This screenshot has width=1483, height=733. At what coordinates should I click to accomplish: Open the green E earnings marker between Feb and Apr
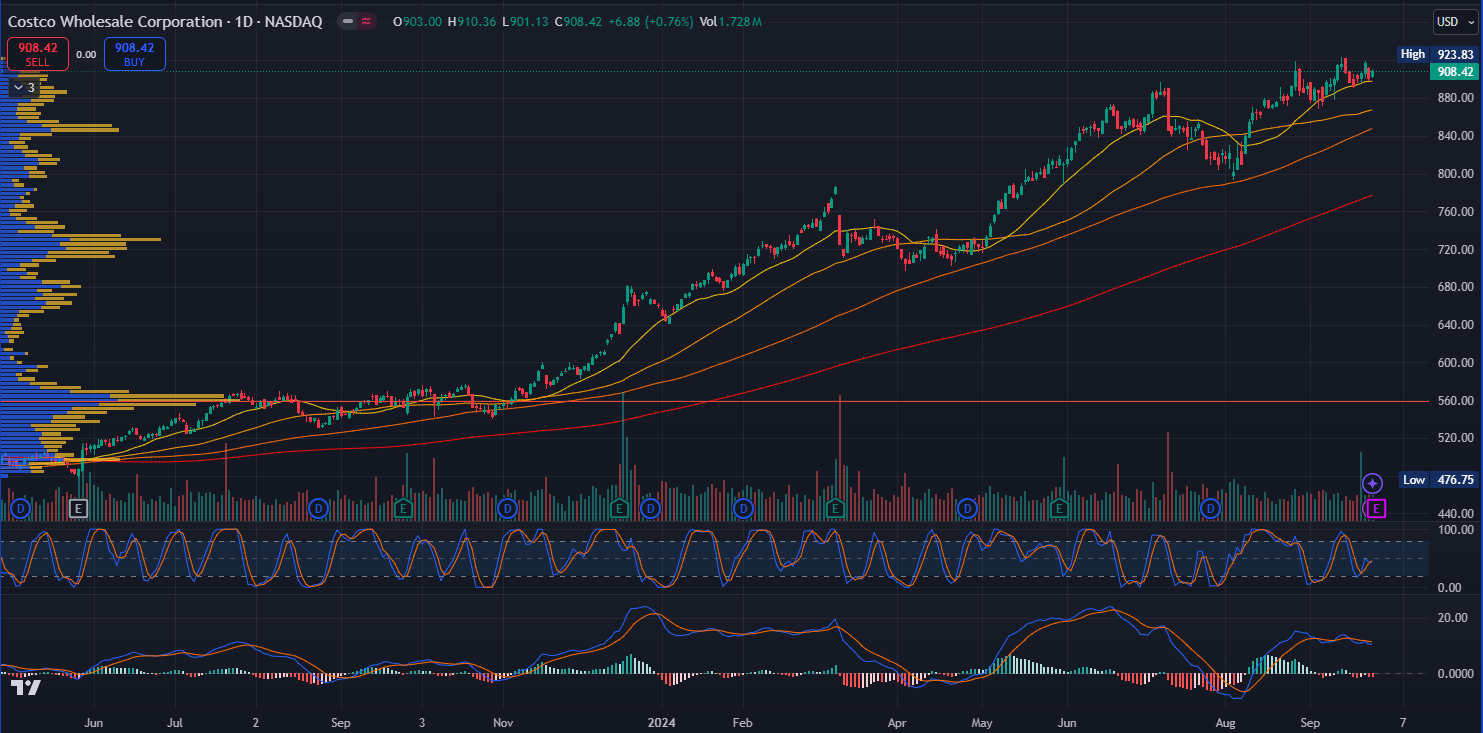coord(833,509)
